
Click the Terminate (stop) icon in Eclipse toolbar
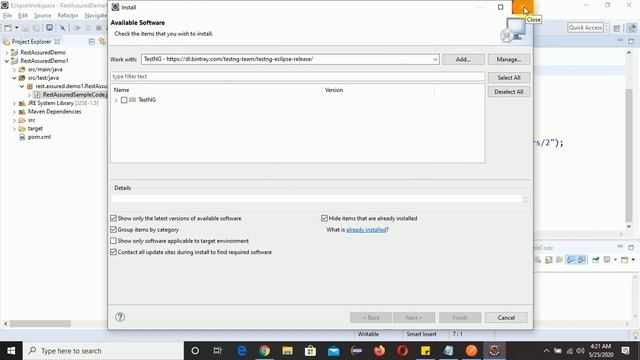click(x=98, y=28)
